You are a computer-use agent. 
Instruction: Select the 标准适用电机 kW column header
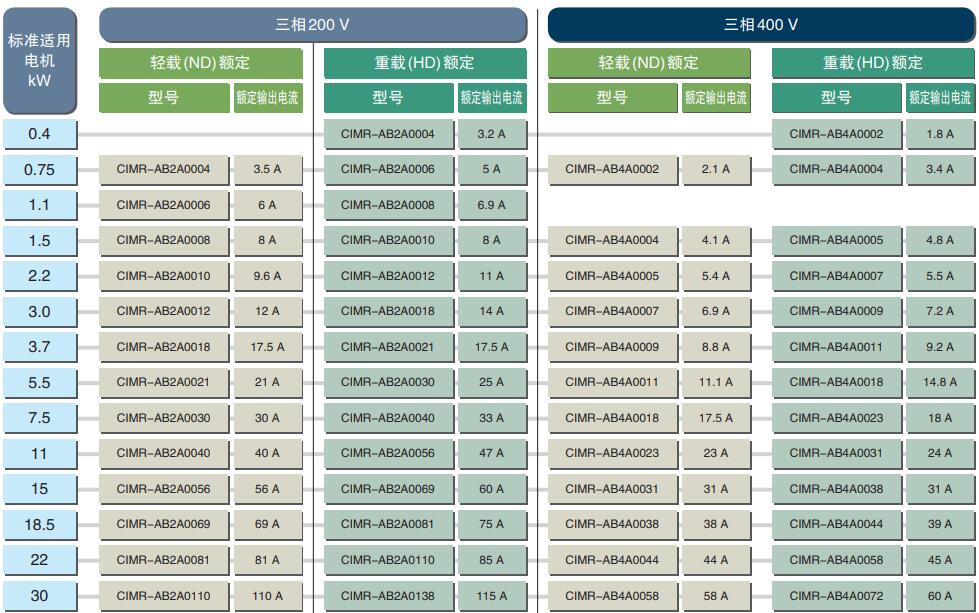39,61
